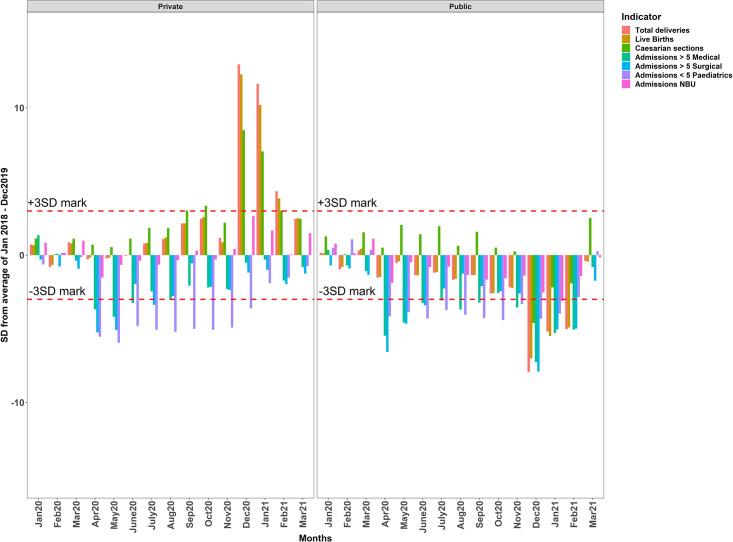Click the Admissions < 5 Paediatrics swatch
733x542 pixels.
[x=625, y=75]
